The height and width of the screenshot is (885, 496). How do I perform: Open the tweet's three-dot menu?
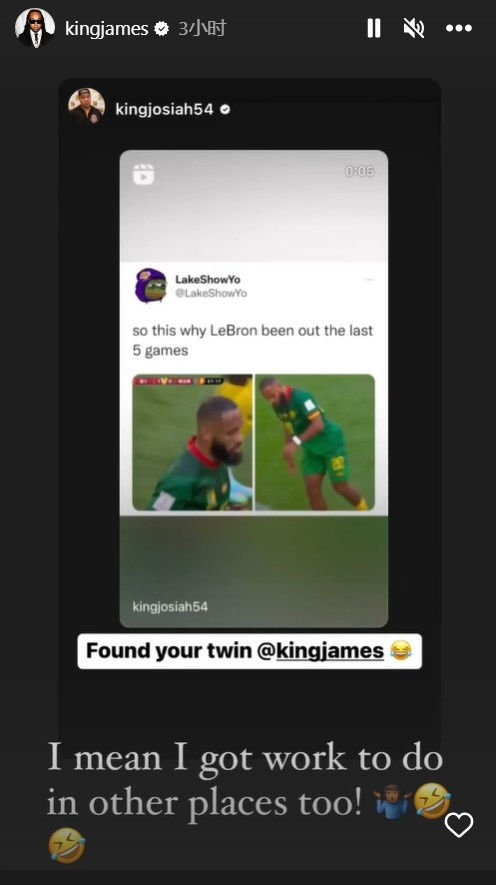(x=369, y=279)
